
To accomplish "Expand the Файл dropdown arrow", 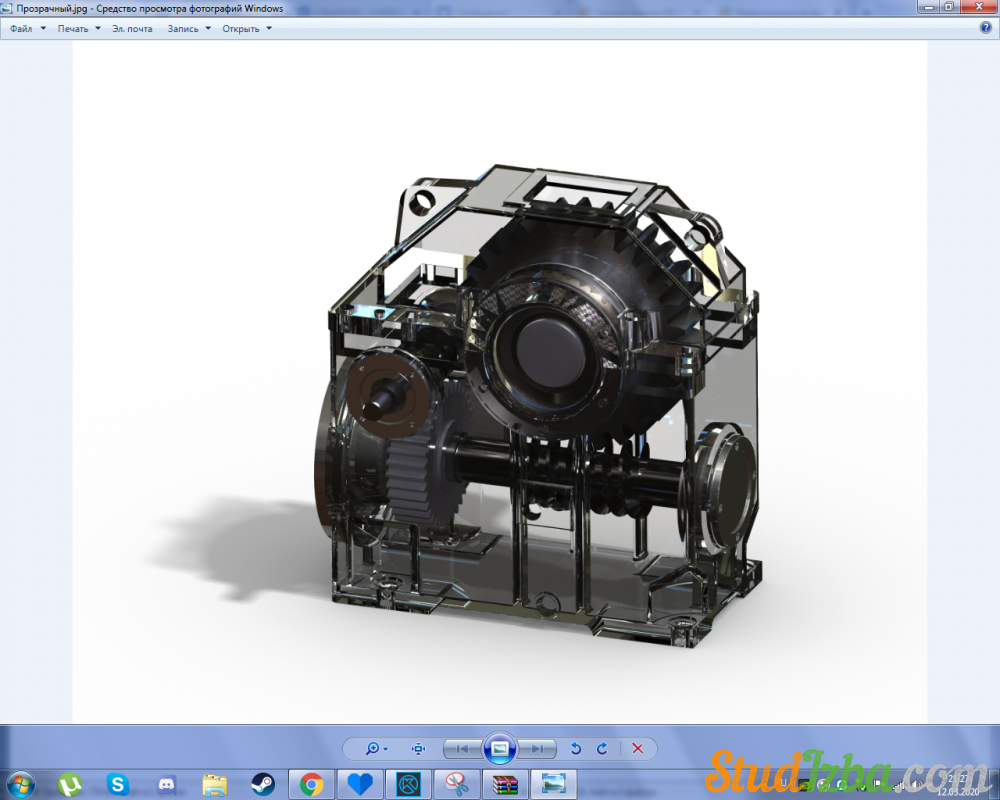I will point(43,28).
